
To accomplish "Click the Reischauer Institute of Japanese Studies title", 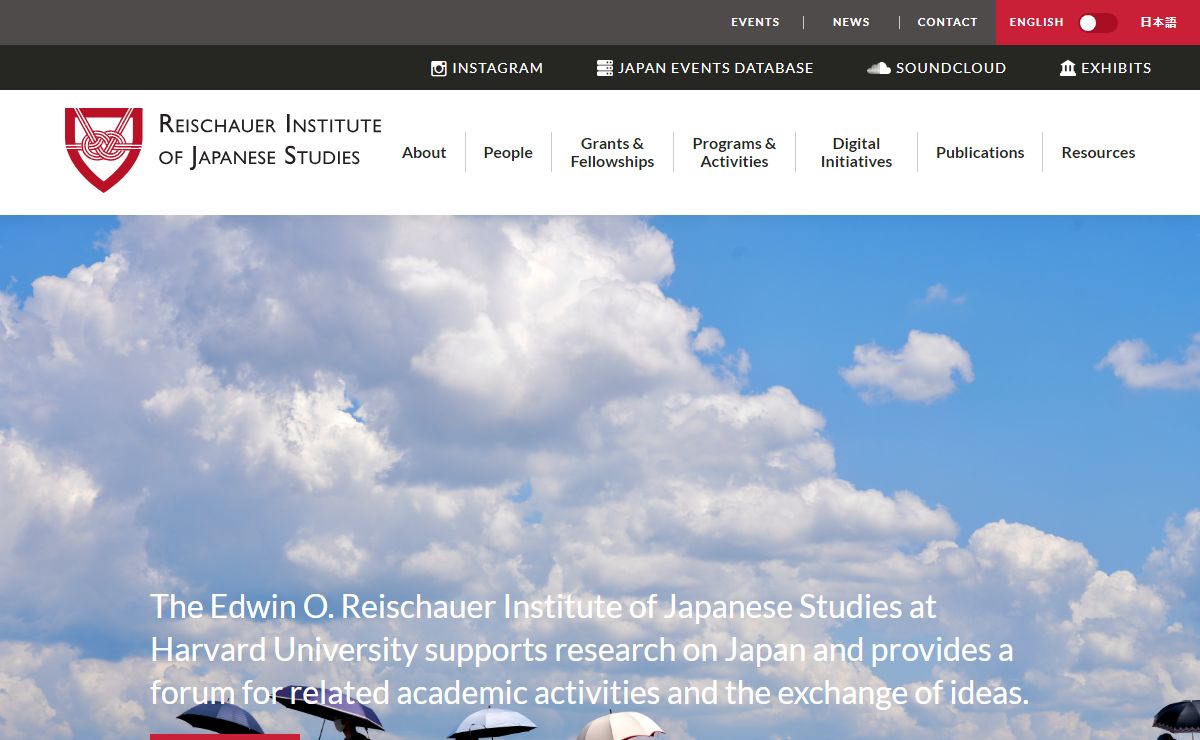I will click(x=270, y=140).
